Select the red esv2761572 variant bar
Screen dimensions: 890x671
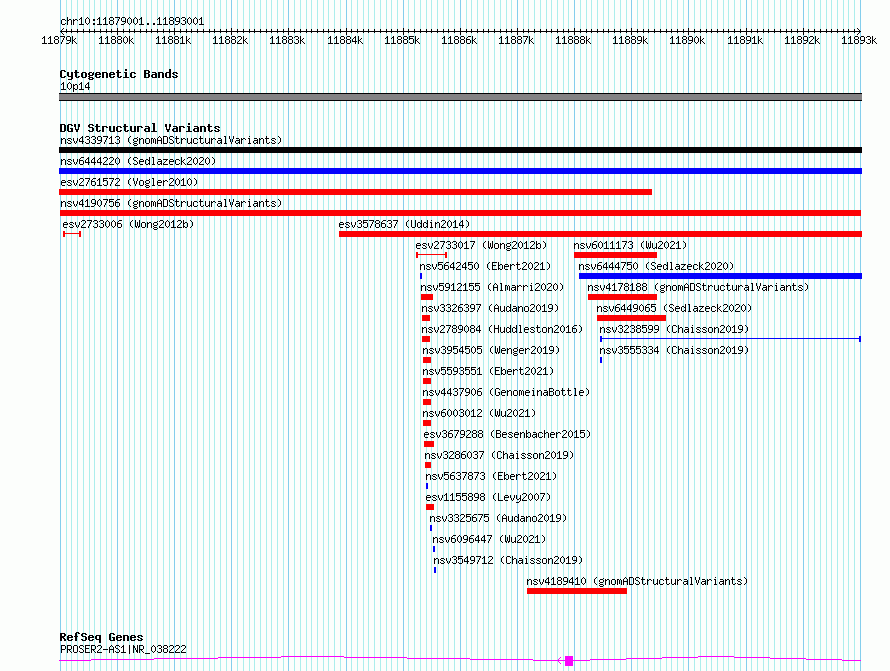(355, 192)
